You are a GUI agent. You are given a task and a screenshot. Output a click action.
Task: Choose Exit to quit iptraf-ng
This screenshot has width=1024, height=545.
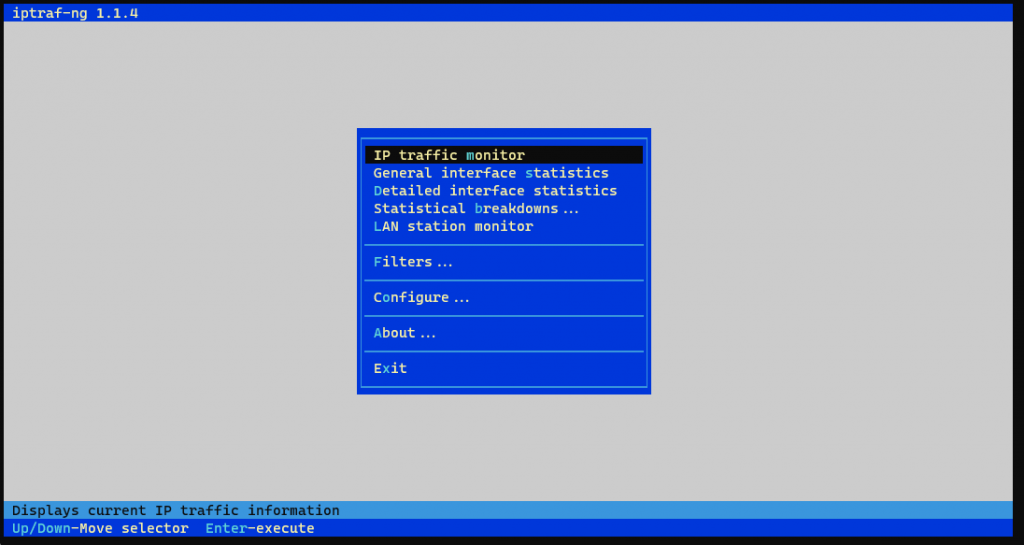(390, 369)
